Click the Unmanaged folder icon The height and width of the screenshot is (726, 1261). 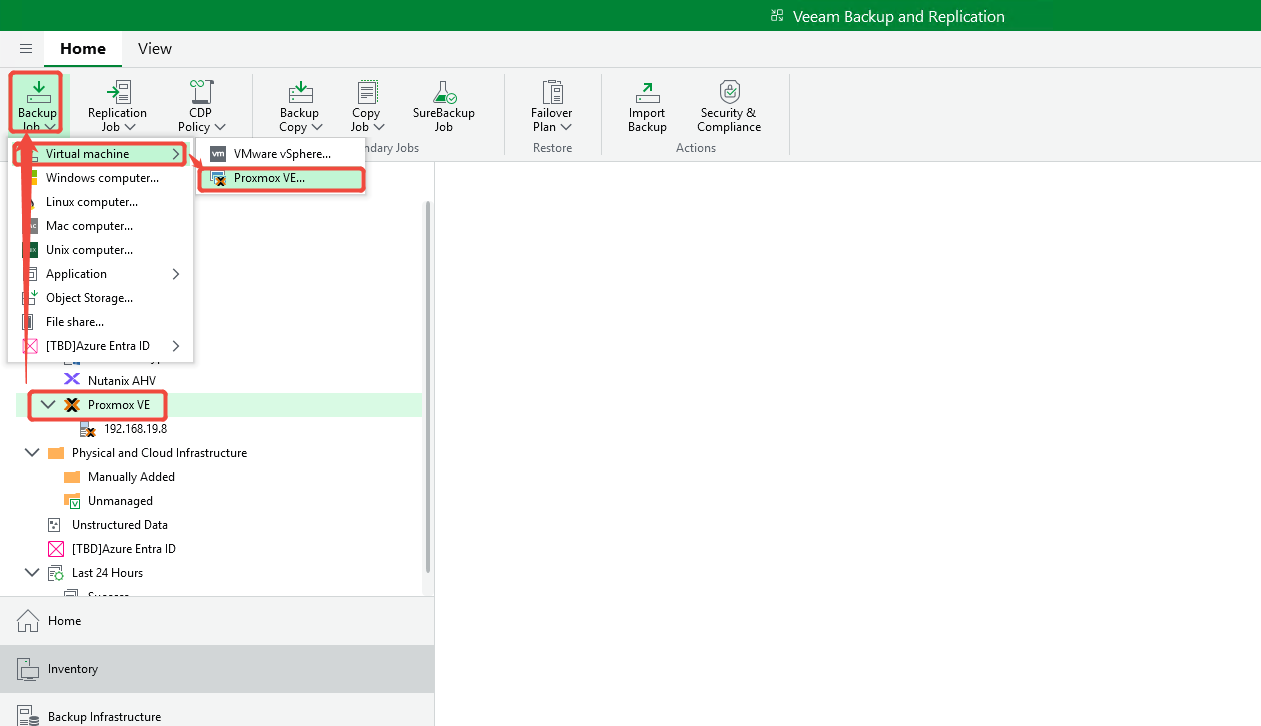pos(72,501)
